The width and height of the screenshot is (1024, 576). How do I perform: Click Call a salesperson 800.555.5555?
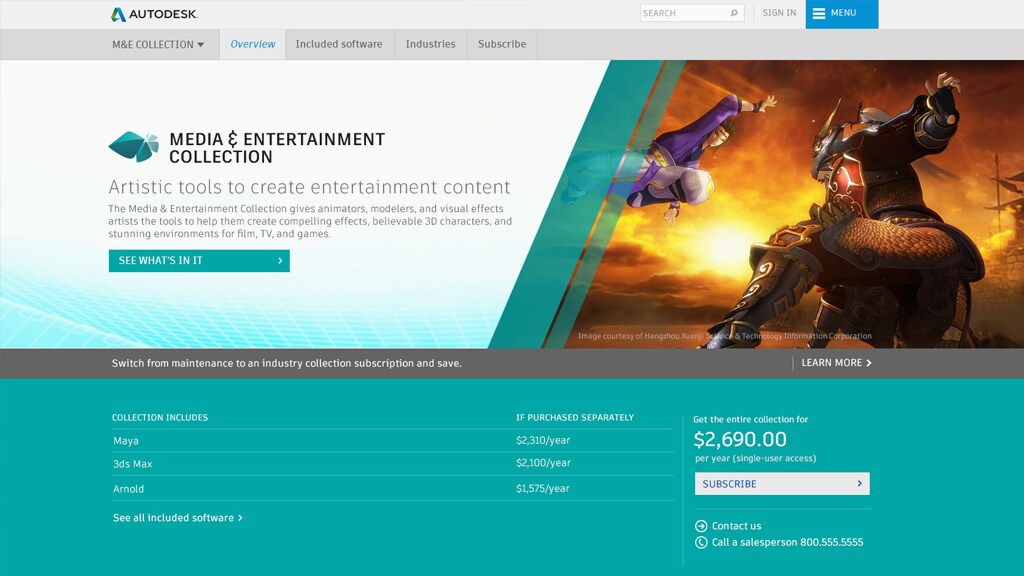(787, 542)
